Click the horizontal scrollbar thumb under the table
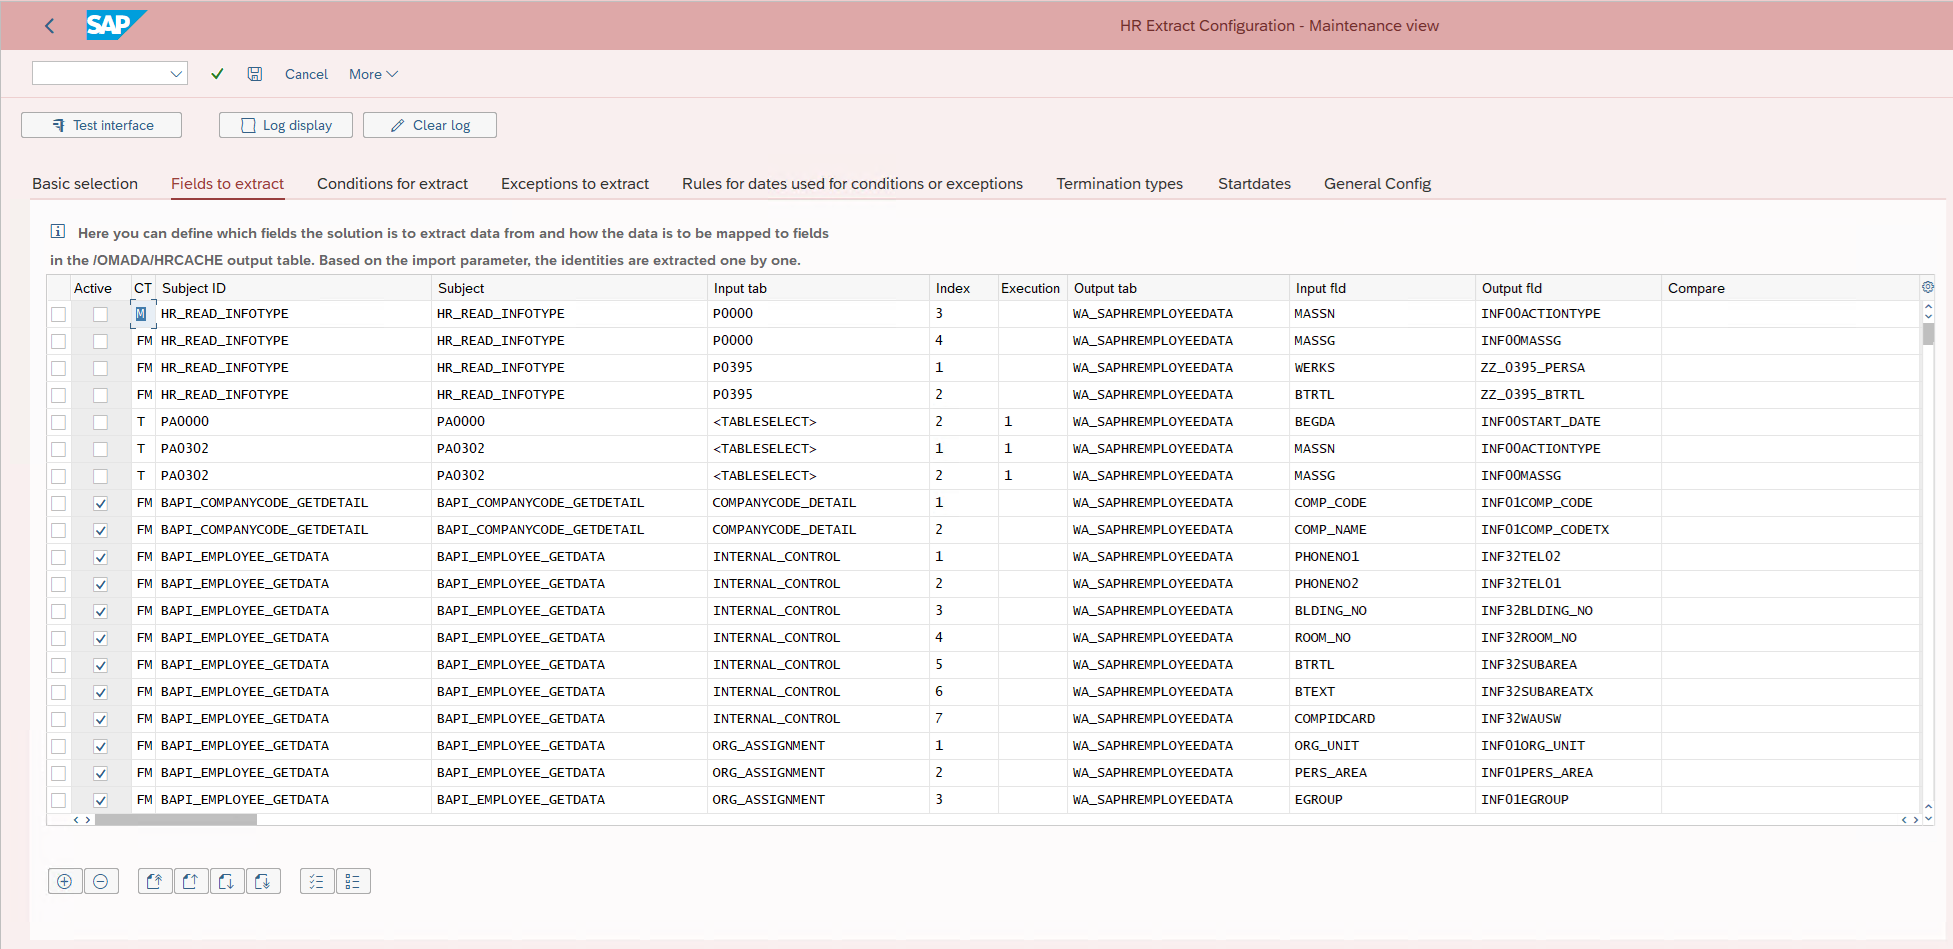 (x=176, y=820)
